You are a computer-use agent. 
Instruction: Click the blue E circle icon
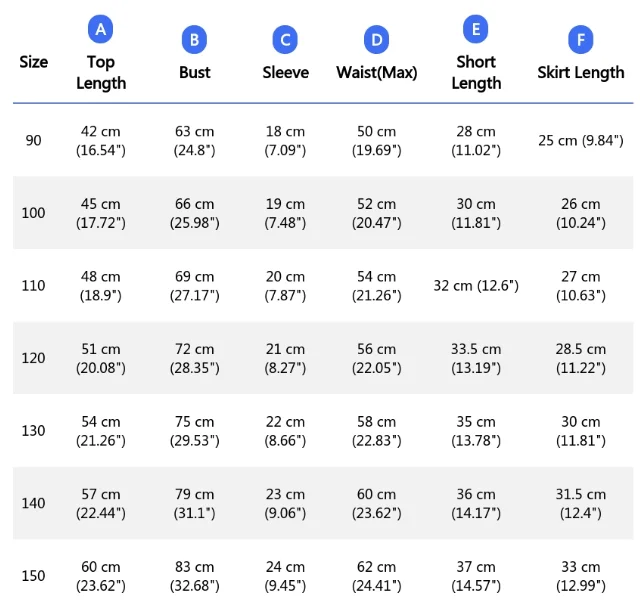click(476, 29)
